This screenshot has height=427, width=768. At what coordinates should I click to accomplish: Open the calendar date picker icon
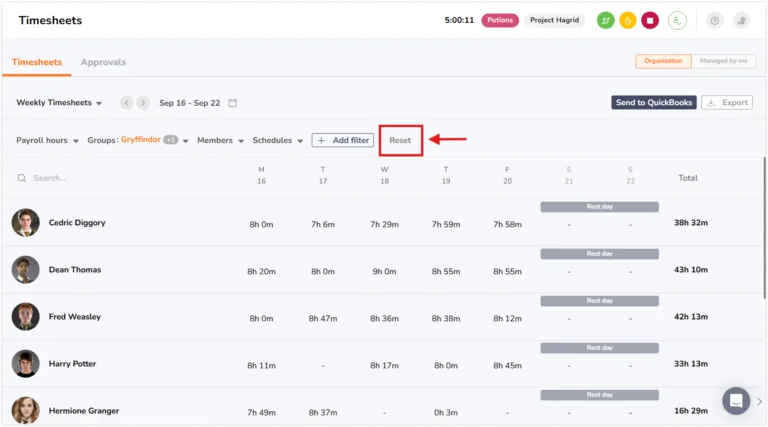pos(233,103)
